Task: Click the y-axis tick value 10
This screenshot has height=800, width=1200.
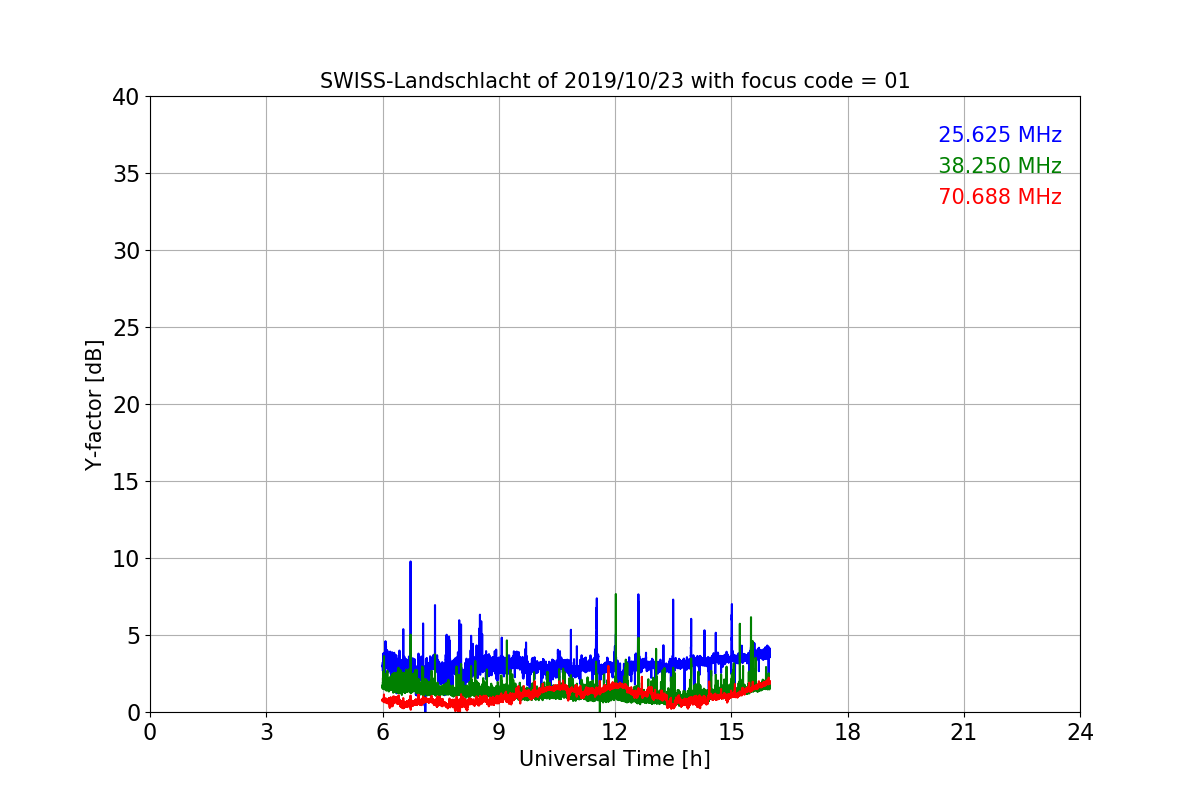Action: [126, 559]
